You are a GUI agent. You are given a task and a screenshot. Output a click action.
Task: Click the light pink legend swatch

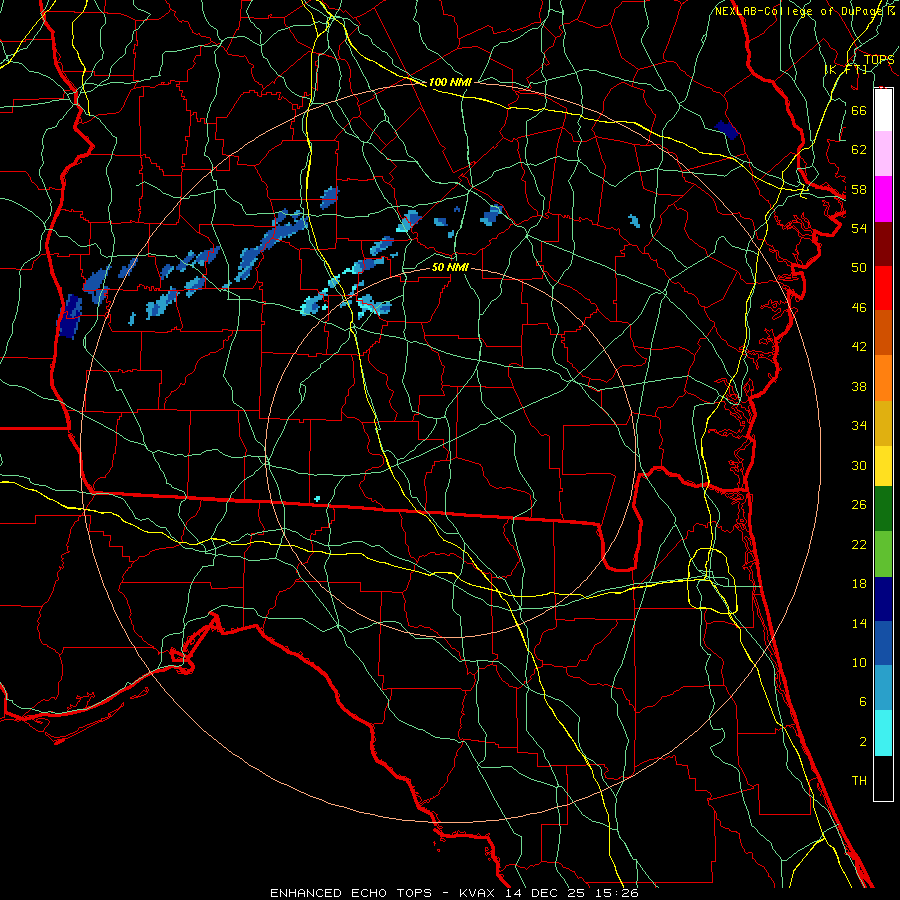pos(883,154)
